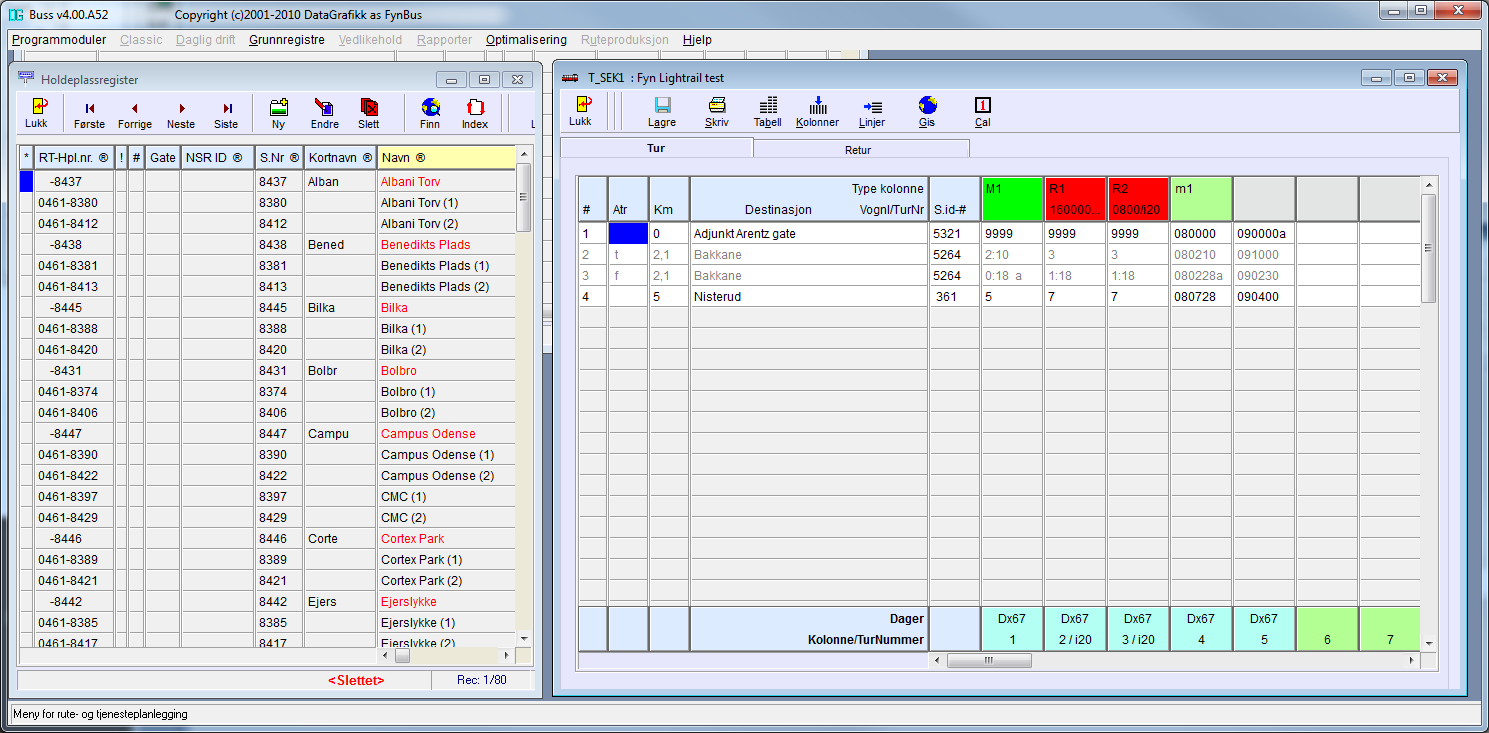The image size is (1489, 733).
Task: Click the Gate column header
Action: click(x=163, y=157)
